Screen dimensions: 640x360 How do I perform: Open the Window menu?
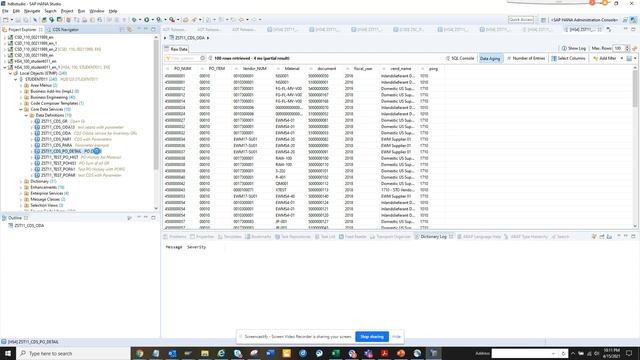(97, 11)
